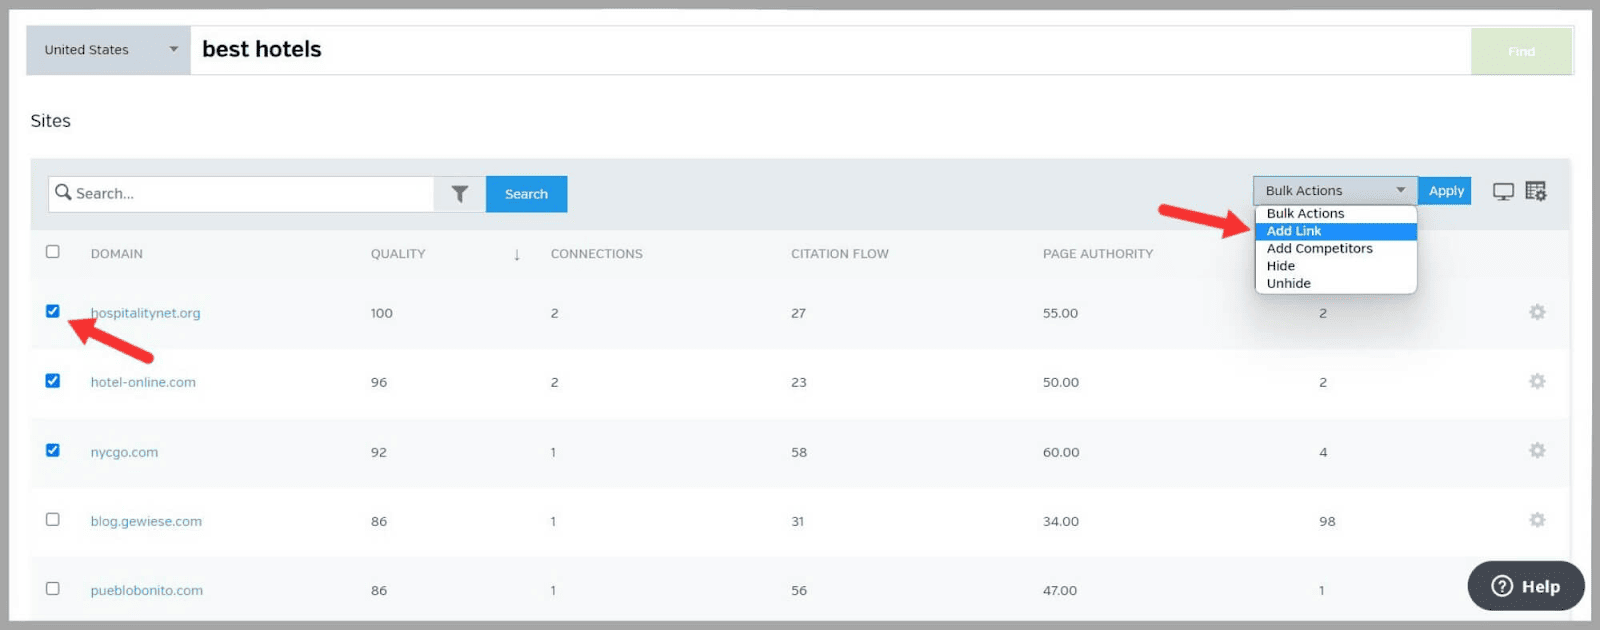The image size is (1600, 630).
Task: Click the filter funnel icon
Action: tap(459, 194)
